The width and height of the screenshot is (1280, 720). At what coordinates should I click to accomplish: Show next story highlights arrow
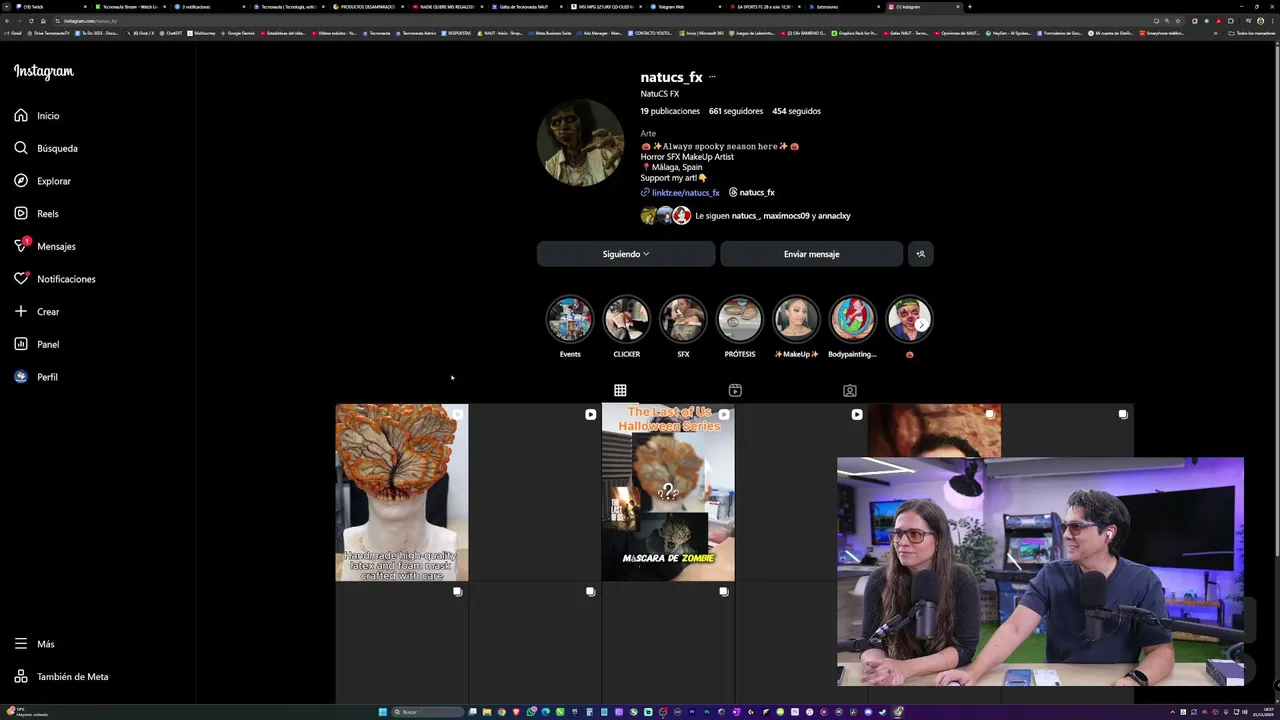[x=921, y=324]
